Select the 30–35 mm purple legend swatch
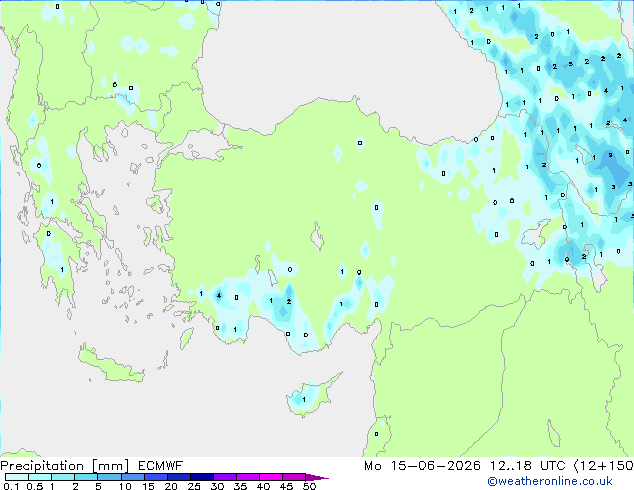The image size is (634, 490). [x=224, y=477]
